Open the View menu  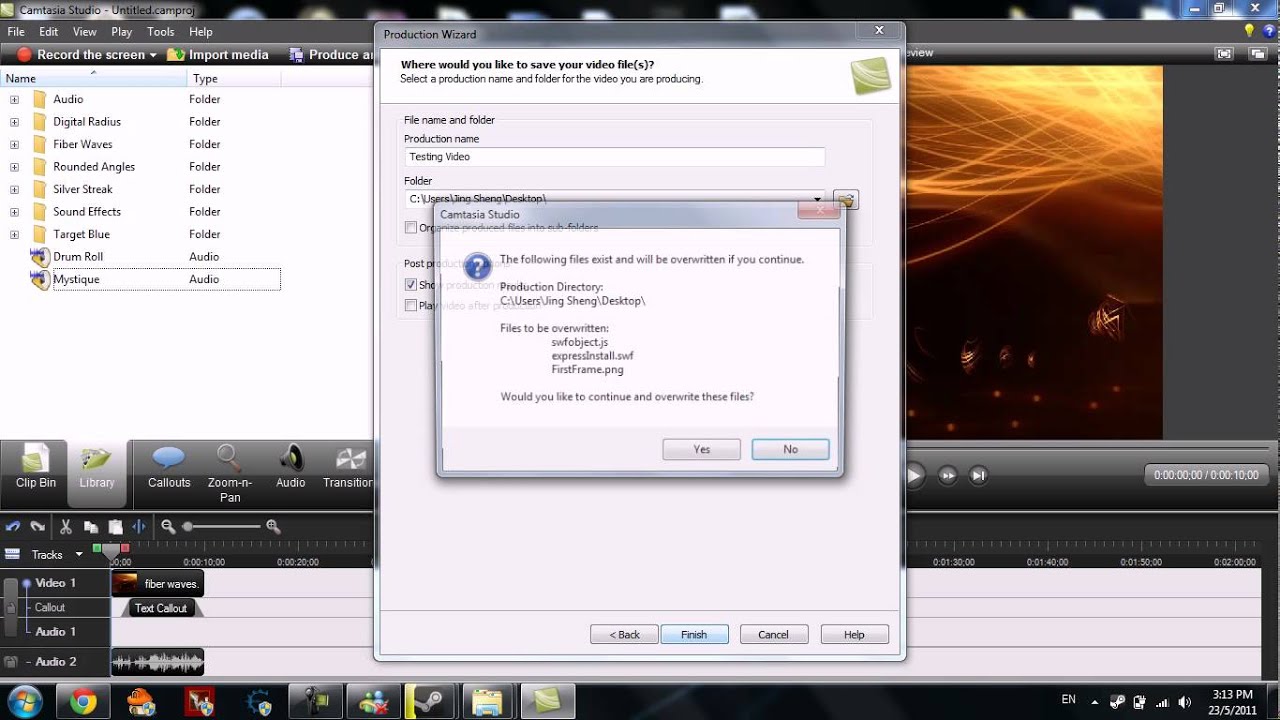[x=84, y=32]
